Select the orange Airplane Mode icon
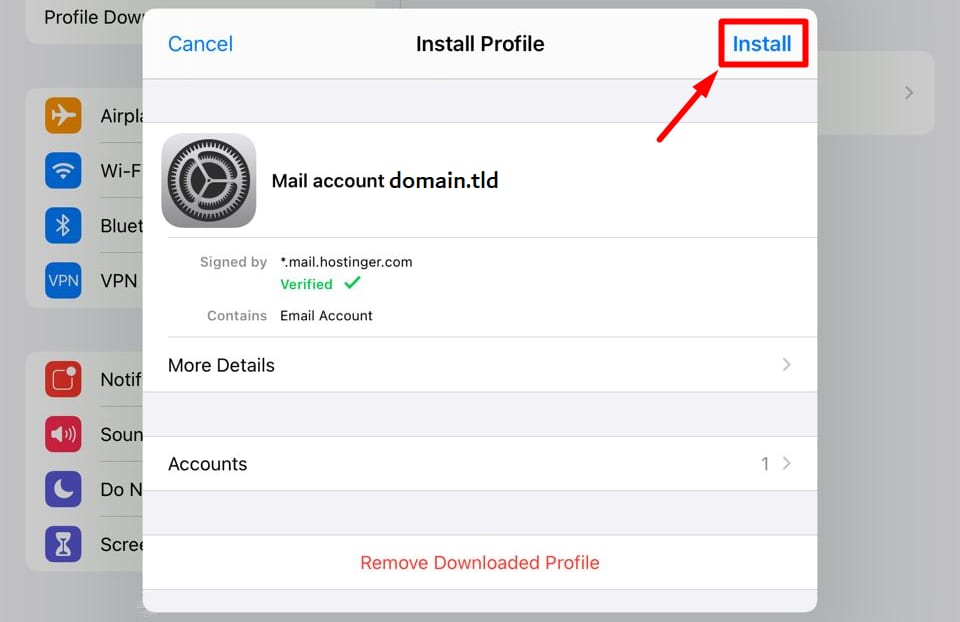The width and height of the screenshot is (960, 622). point(63,115)
